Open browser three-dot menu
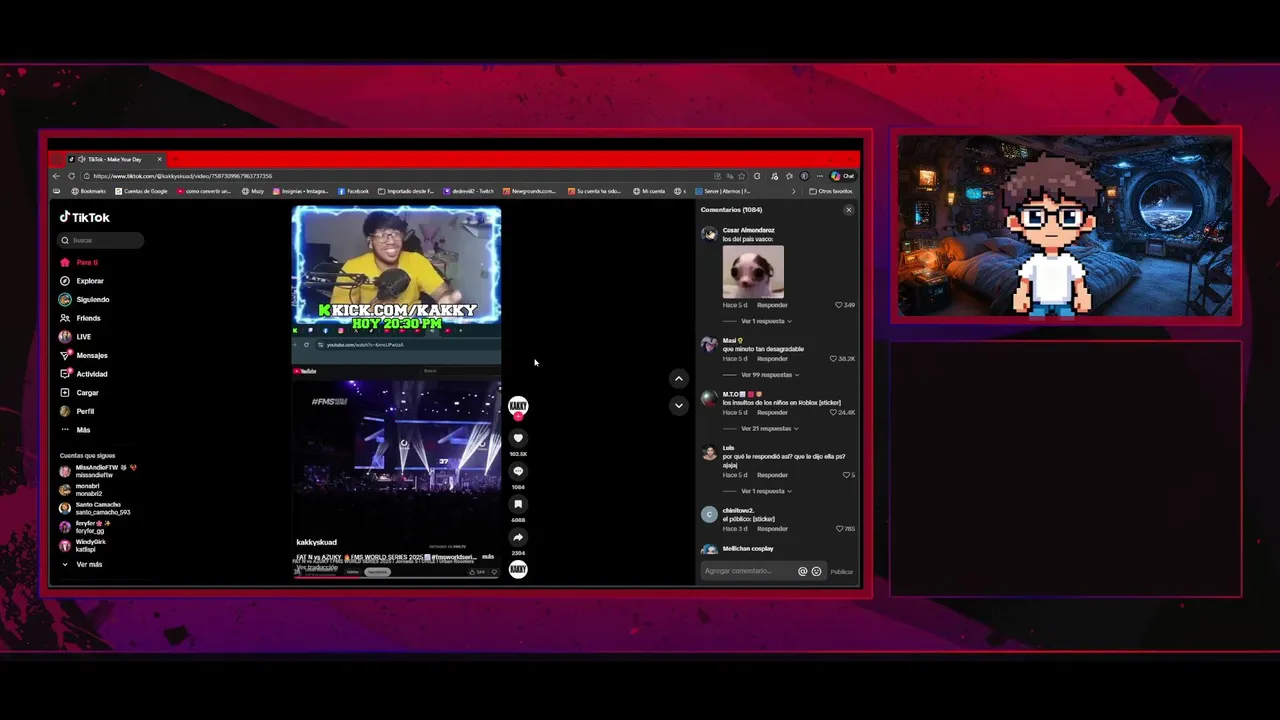The height and width of the screenshot is (720, 1280). 820,176
